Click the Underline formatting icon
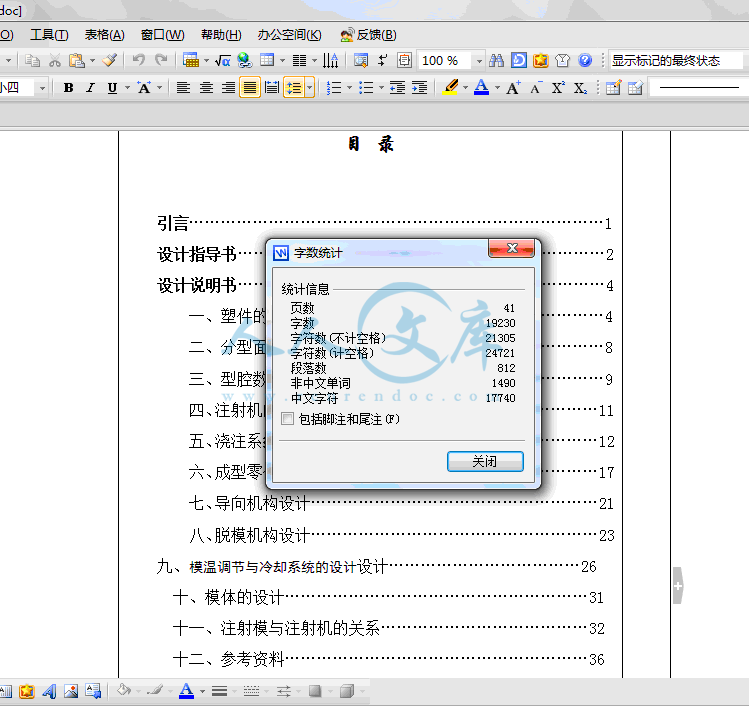This screenshot has width=749, height=706. (x=112, y=88)
